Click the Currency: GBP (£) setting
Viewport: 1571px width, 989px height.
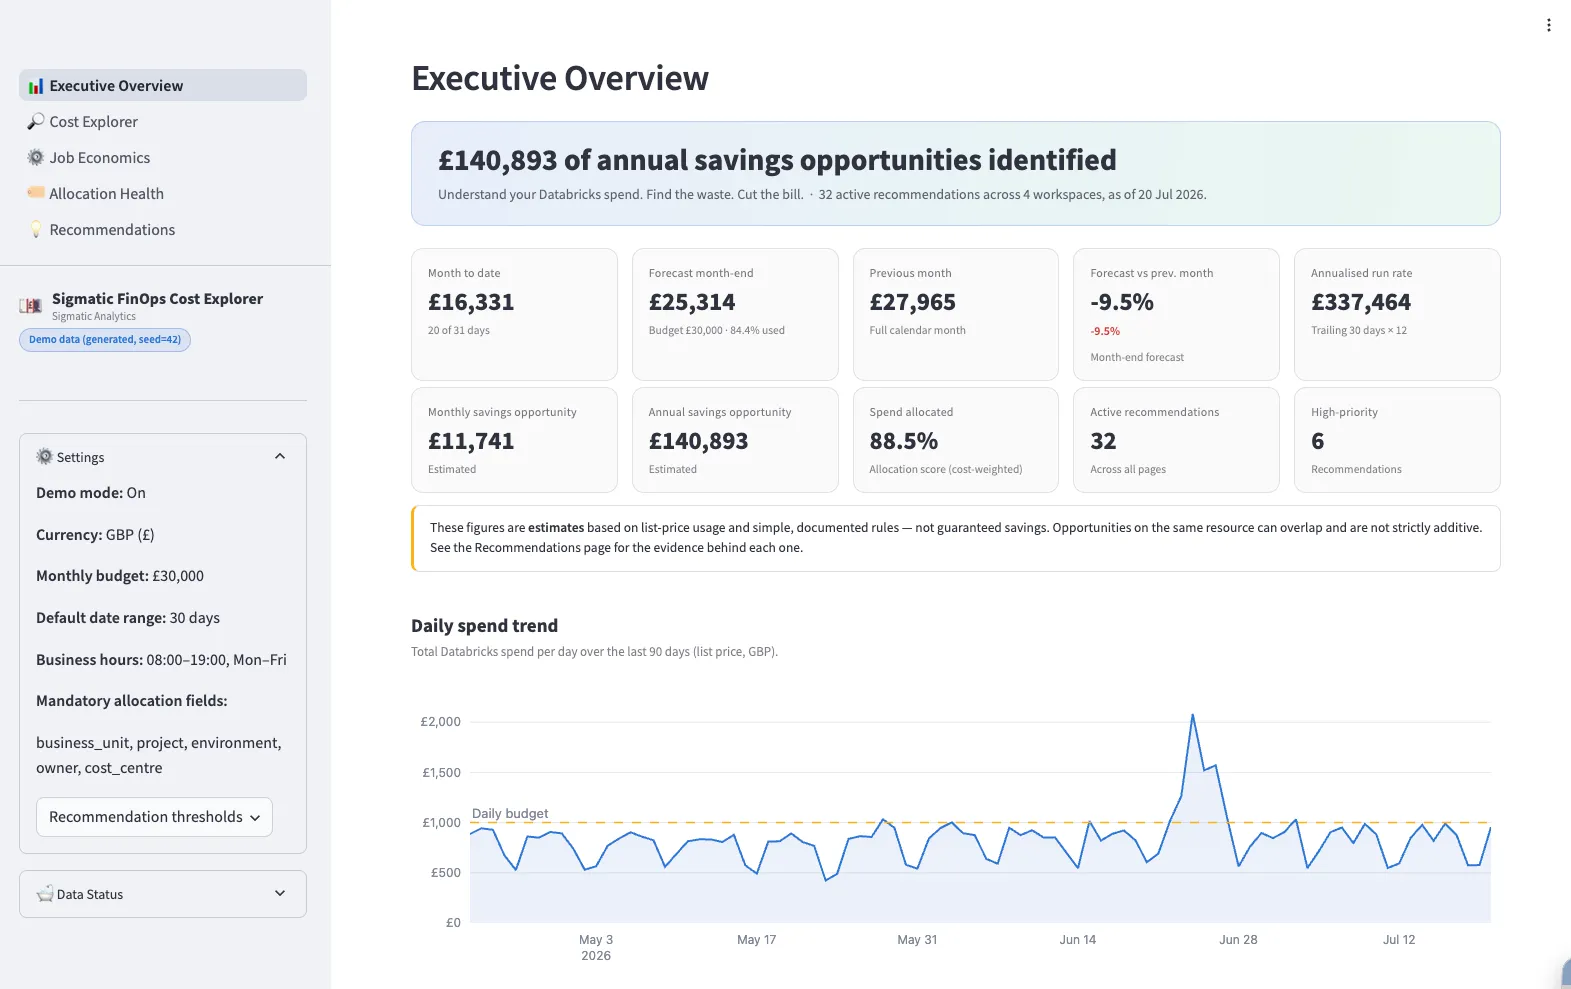[95, 535]
